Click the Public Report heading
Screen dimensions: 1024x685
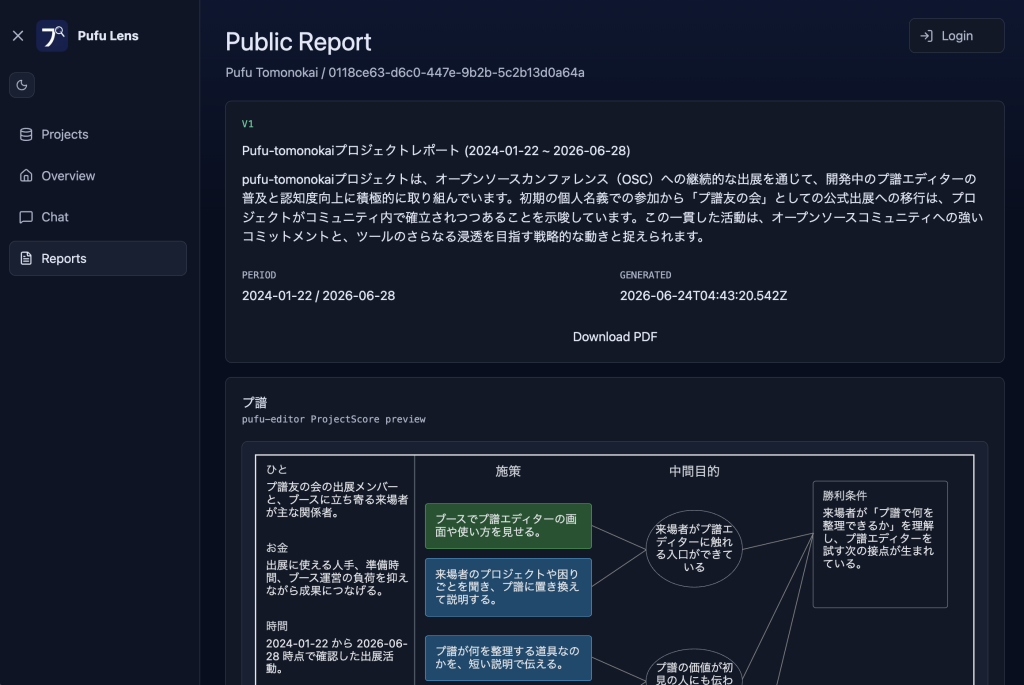coord(298,42)
